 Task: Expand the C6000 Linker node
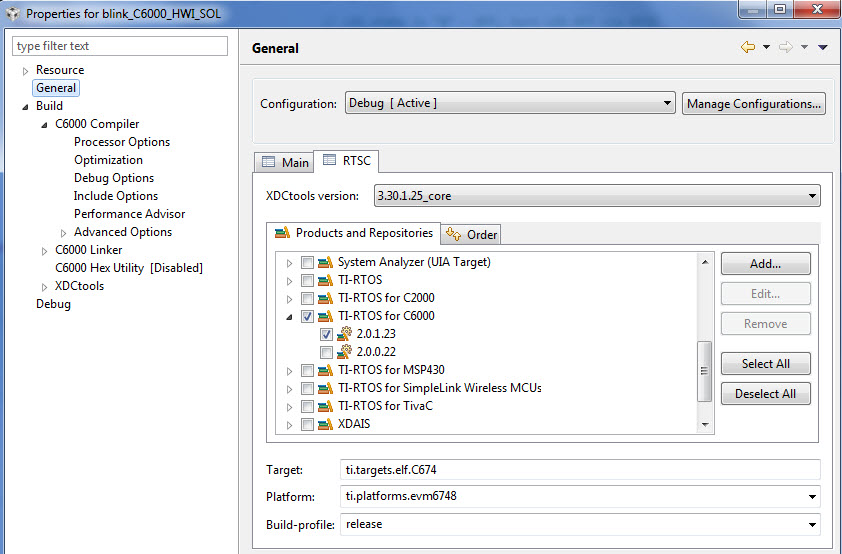pos(45,251)
